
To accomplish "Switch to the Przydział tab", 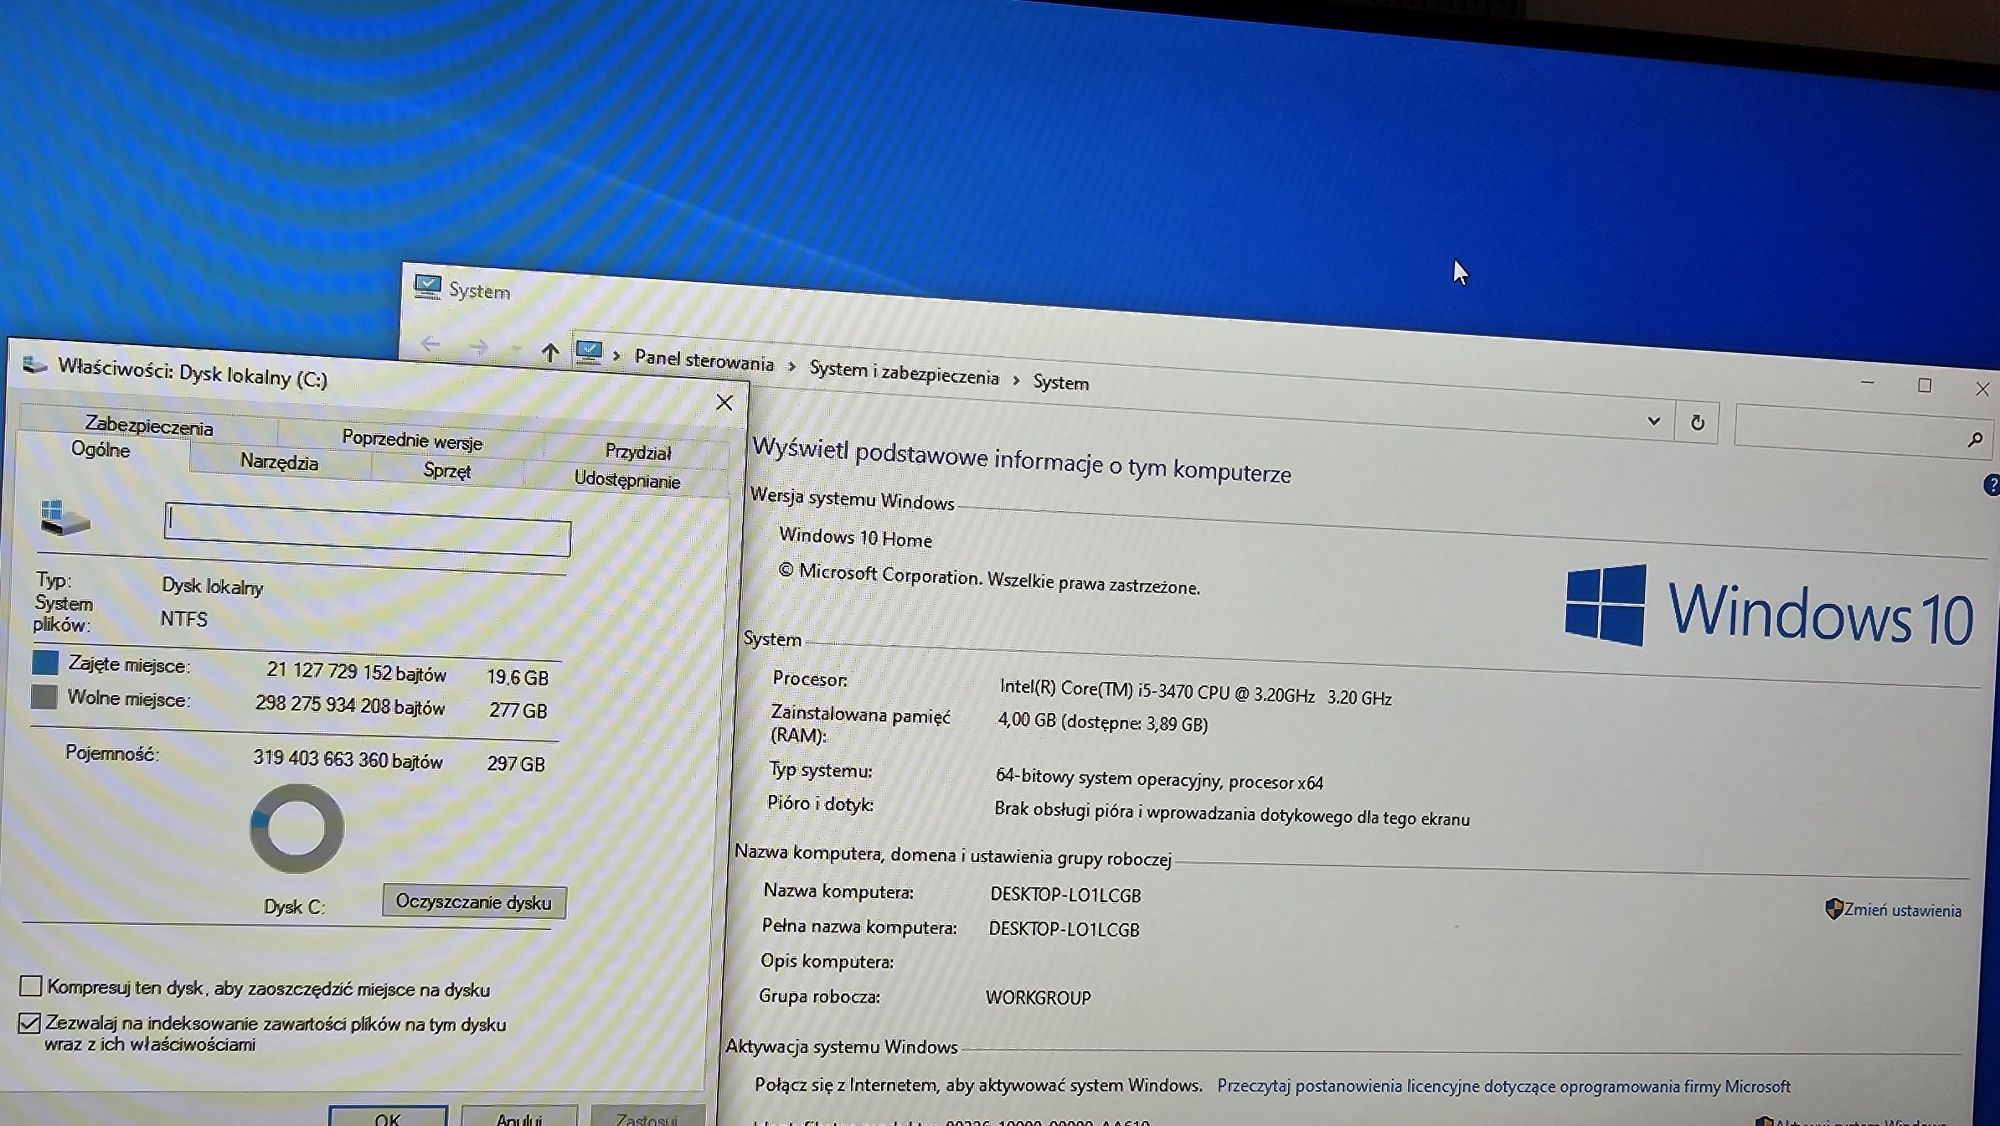I will [638, 452].
